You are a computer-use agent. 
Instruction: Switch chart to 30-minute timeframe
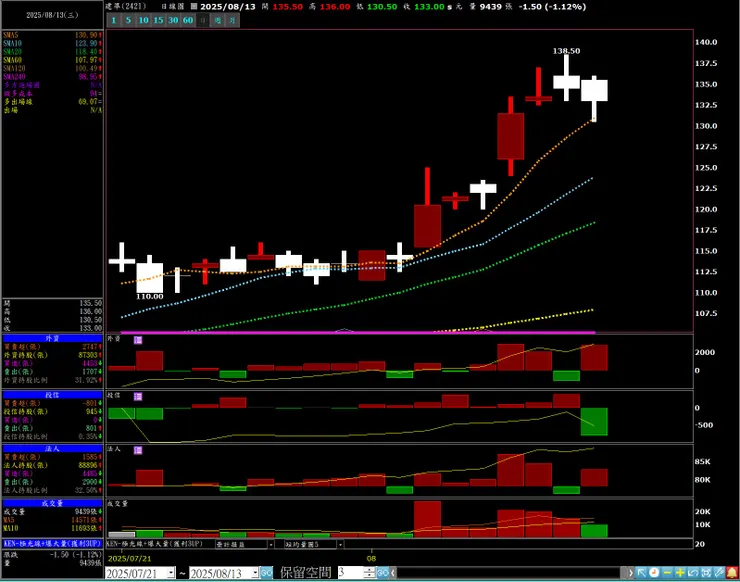(x=173, y=20)
